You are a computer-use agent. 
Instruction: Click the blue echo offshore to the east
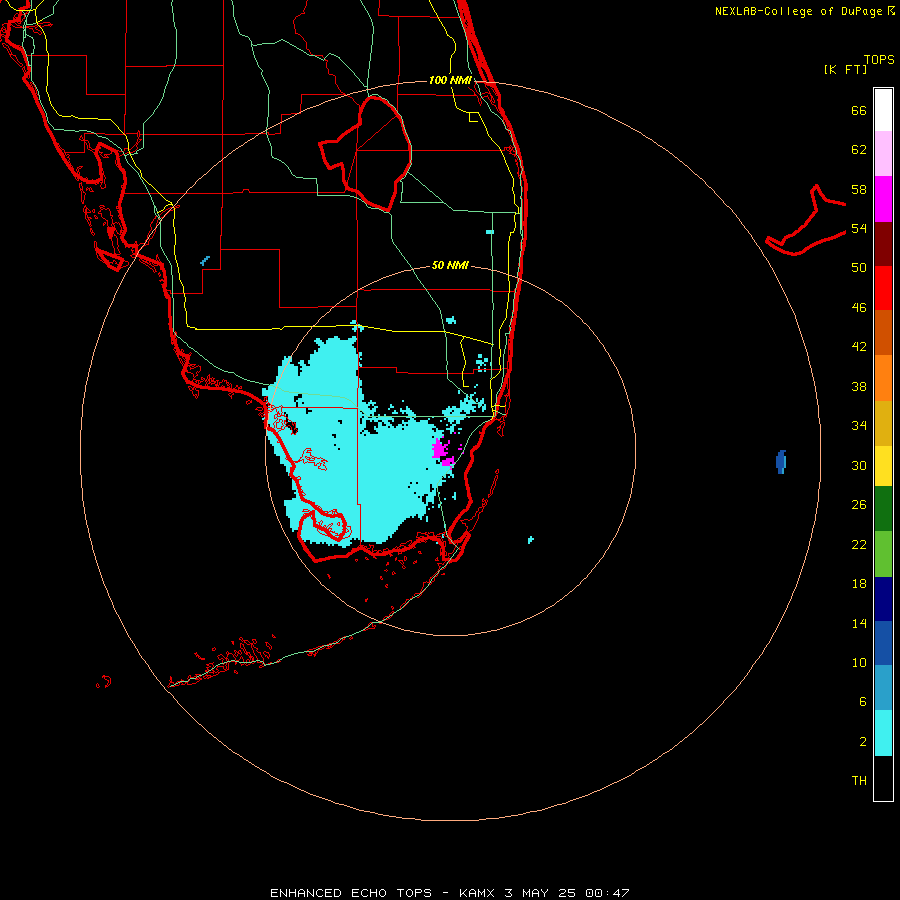tap(781, 461)
